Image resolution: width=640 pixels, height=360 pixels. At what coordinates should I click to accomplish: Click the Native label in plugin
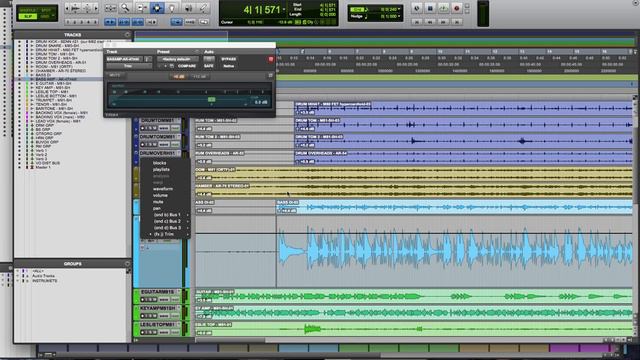[x=229, y=66]
